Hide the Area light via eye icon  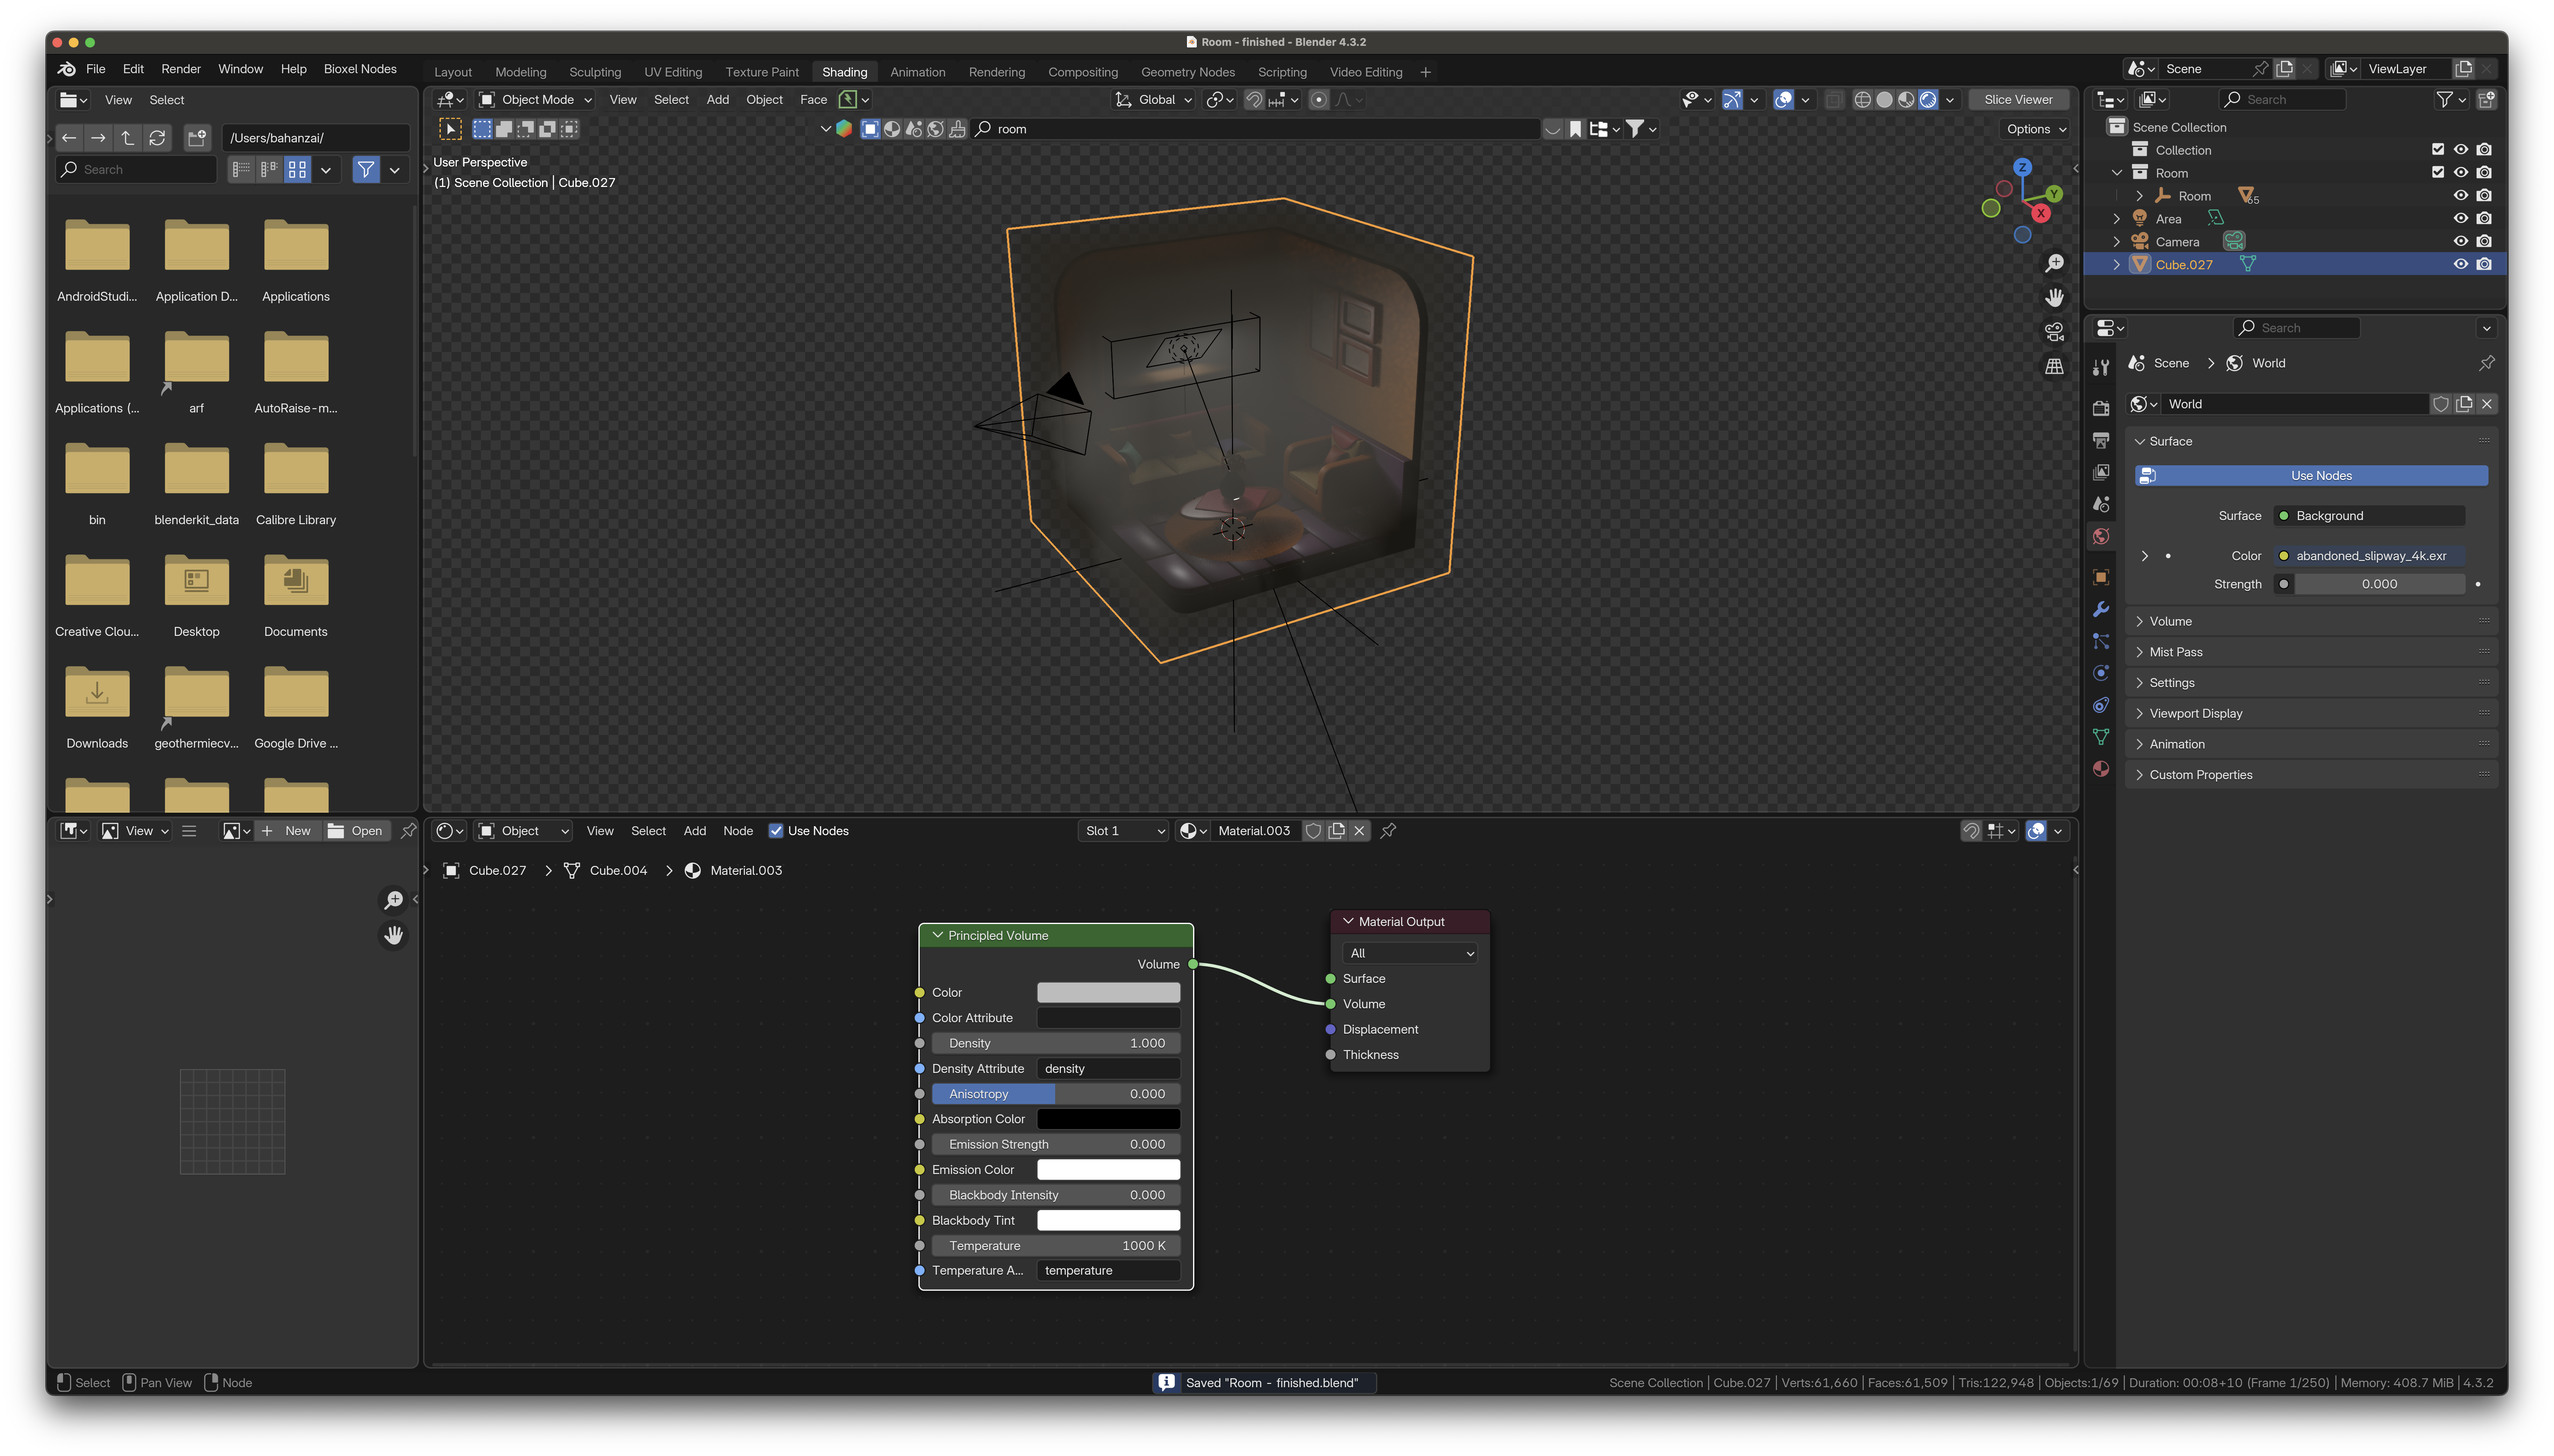click(x=2461, y=219)
